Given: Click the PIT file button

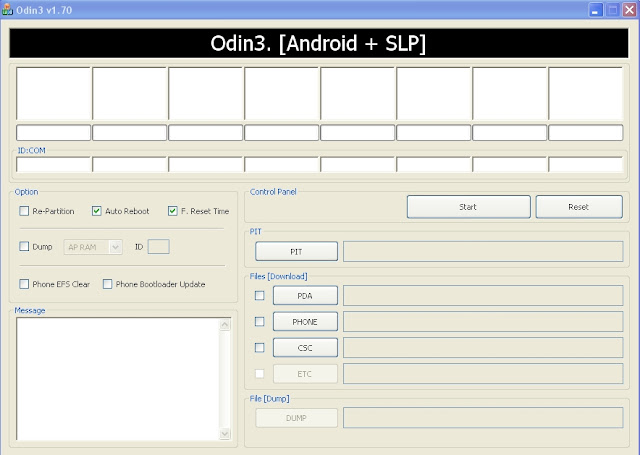Looking at the screenshot, I should pyautogui.click(x=296, y=251).
